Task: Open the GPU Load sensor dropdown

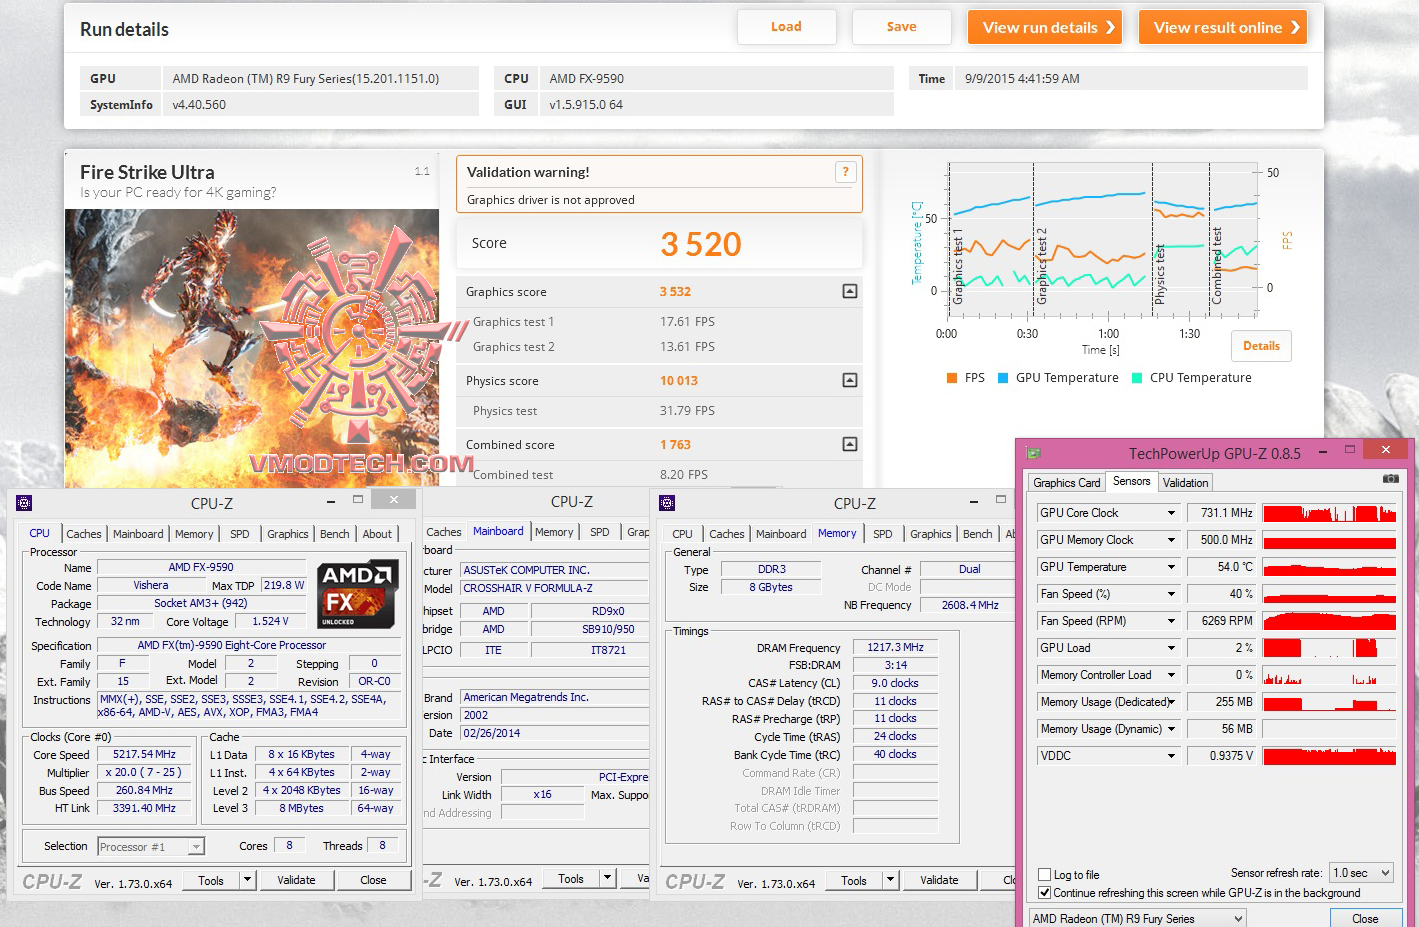Action: point(1172,648)
